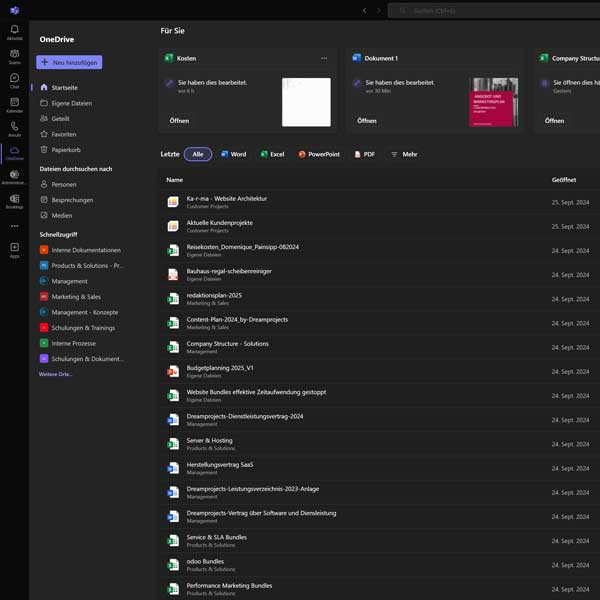Open Schulungen & Trainings quick access icon

(x=44, y=328)
